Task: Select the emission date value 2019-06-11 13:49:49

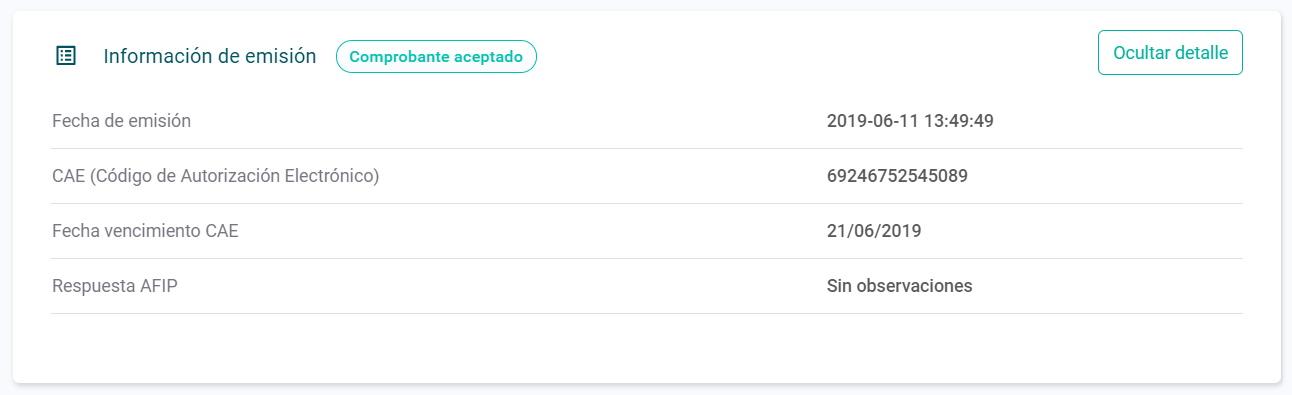Action: pos(910,121)
